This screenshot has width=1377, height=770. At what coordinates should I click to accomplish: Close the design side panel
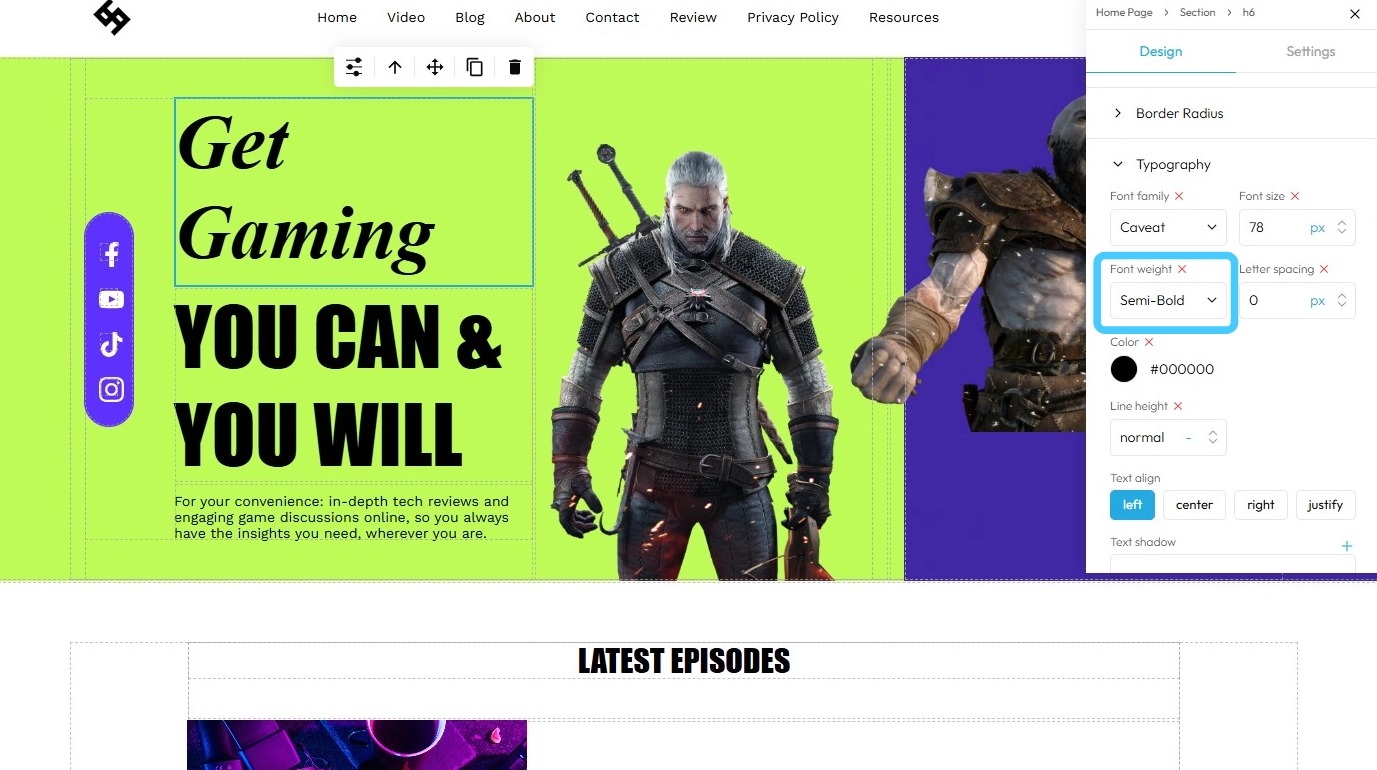coord(1355,14)
